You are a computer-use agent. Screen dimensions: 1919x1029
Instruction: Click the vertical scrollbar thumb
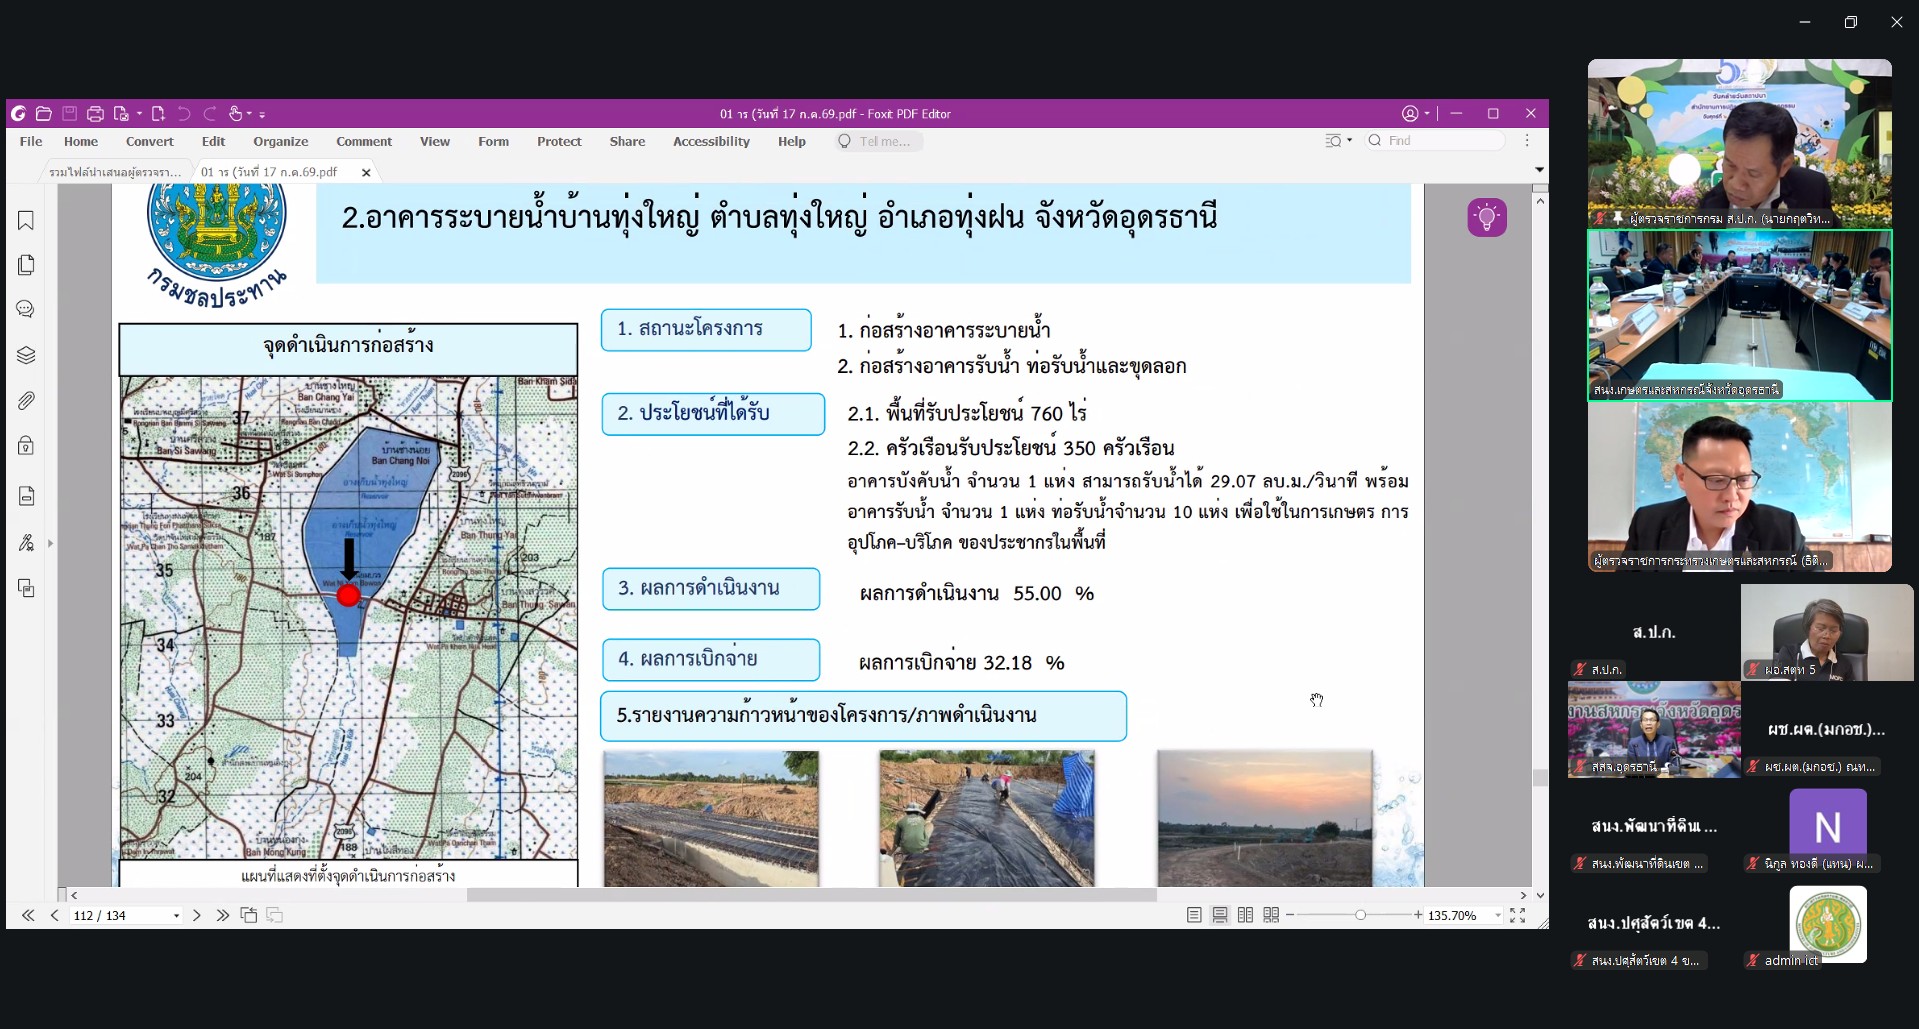tap(1540, 777)
